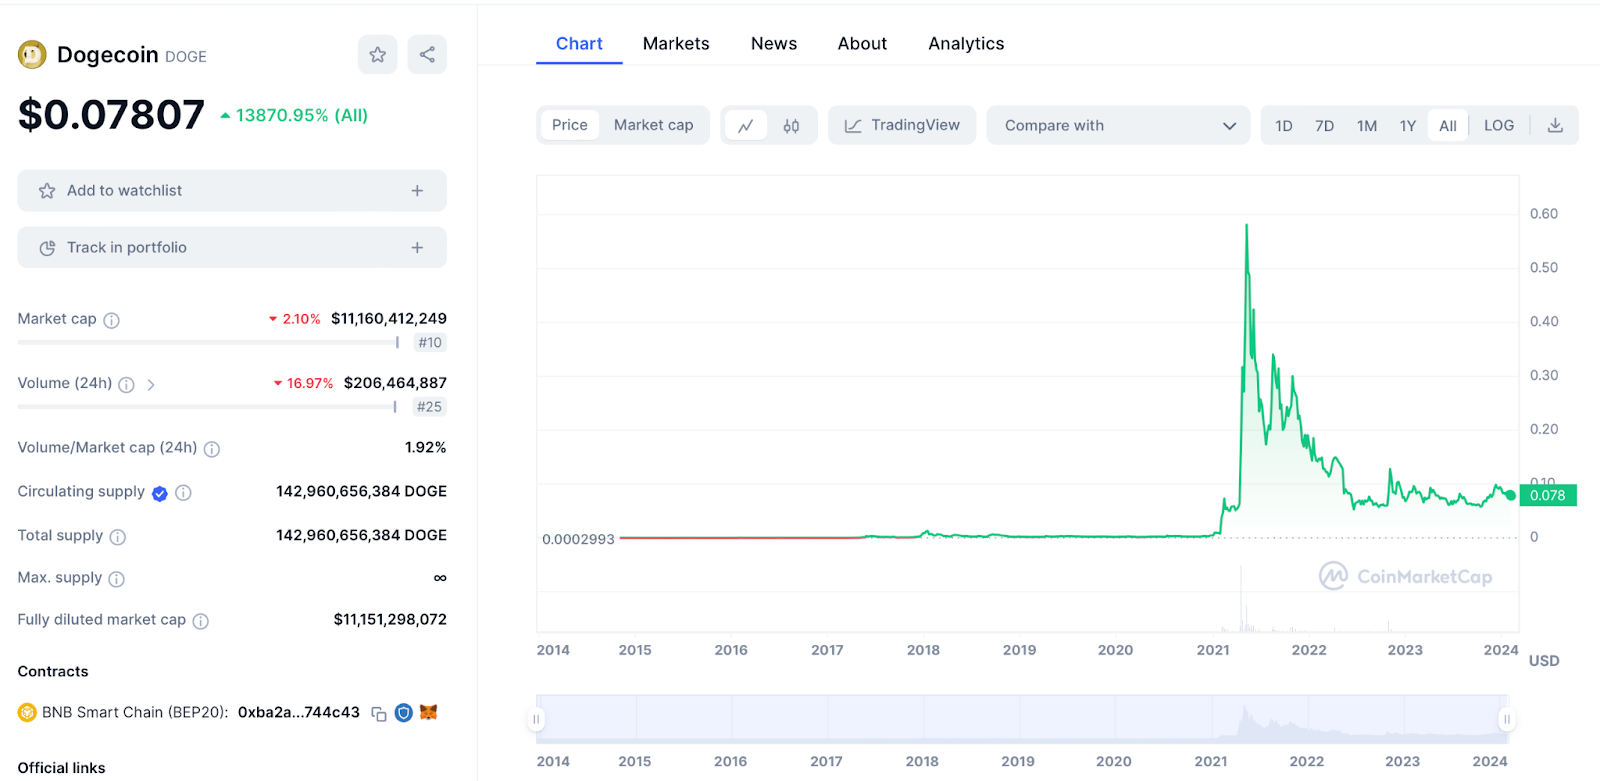Click the BNB Smart Chain logo icon

[27, 713]
